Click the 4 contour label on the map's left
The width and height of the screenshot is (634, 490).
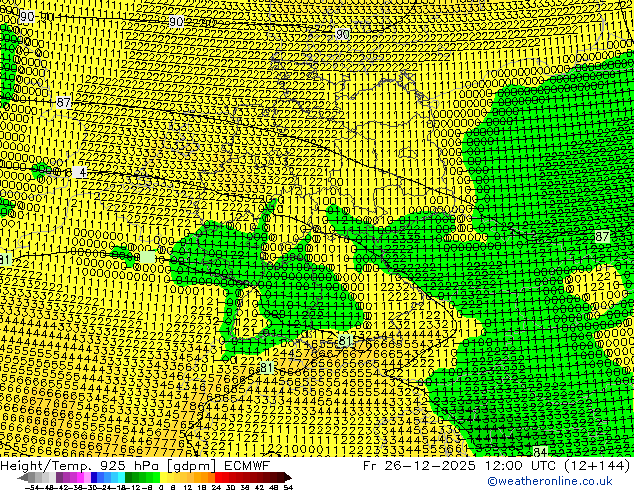tap(80, 172)
